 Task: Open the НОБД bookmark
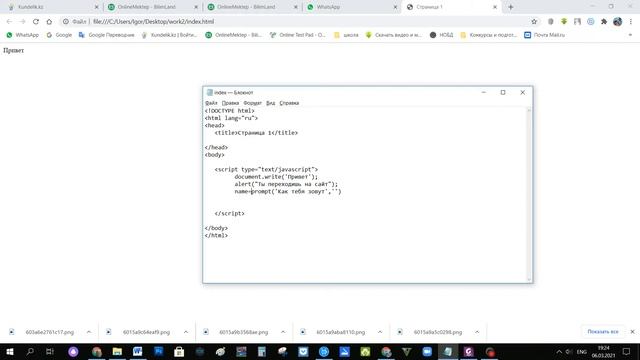click(x=442, y=35)
